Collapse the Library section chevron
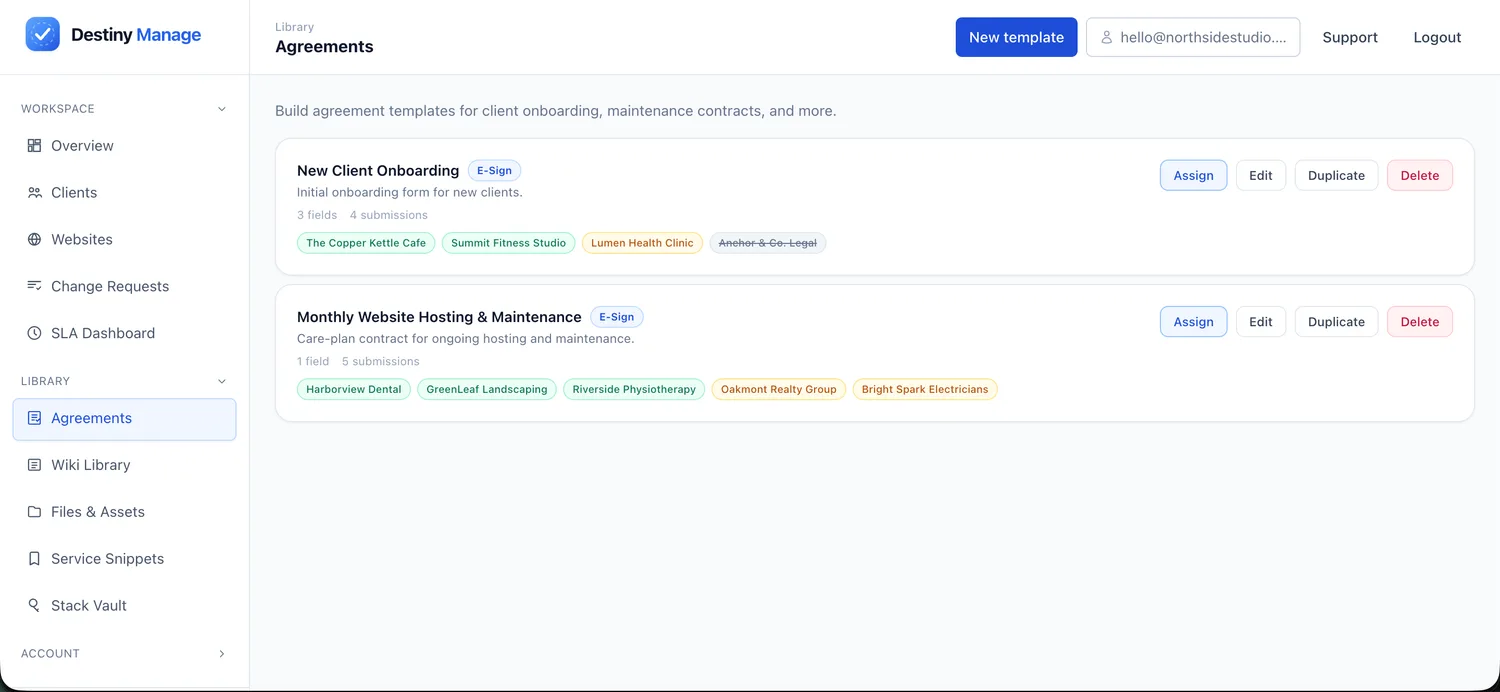This screenshot has width=1500, height=692. pyautogui.click(x=222, y=381)
